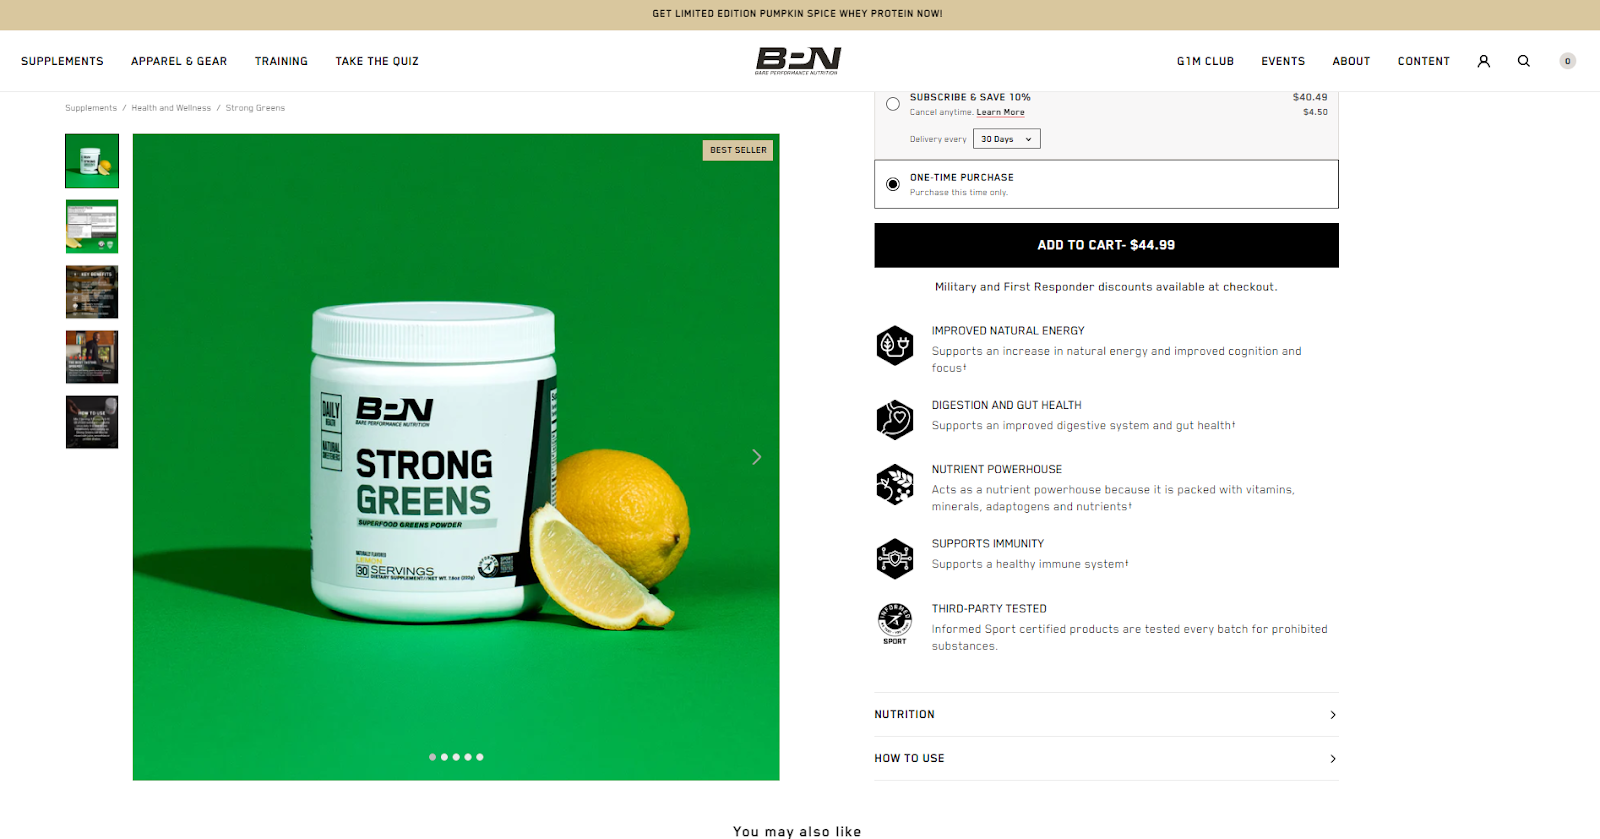Image resolution: width=1600 pixels, height=839 pixels.
Task: Click the Learn More subscription link
Action: click(1000, 112)
